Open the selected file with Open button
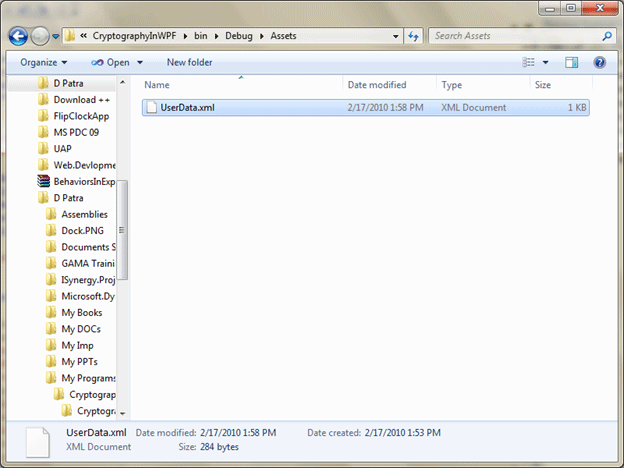 pyautogui.click(x=110, y=62)
